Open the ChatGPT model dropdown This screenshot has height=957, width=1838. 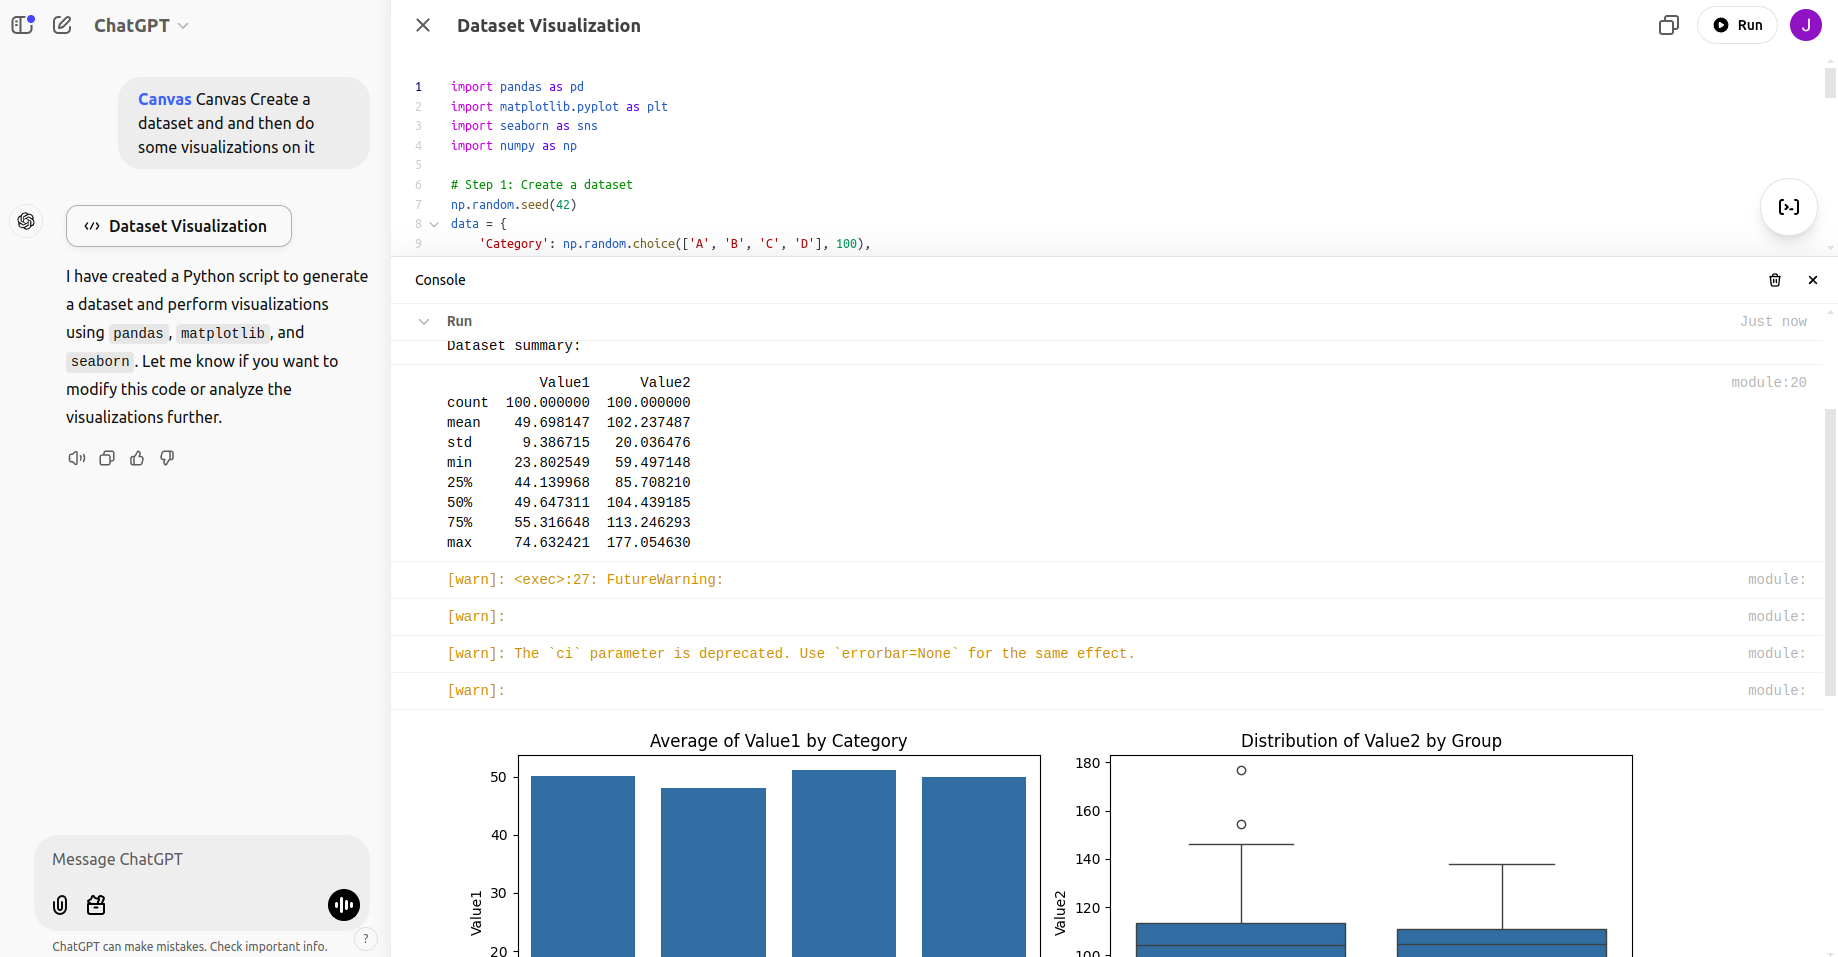point(141,25)
